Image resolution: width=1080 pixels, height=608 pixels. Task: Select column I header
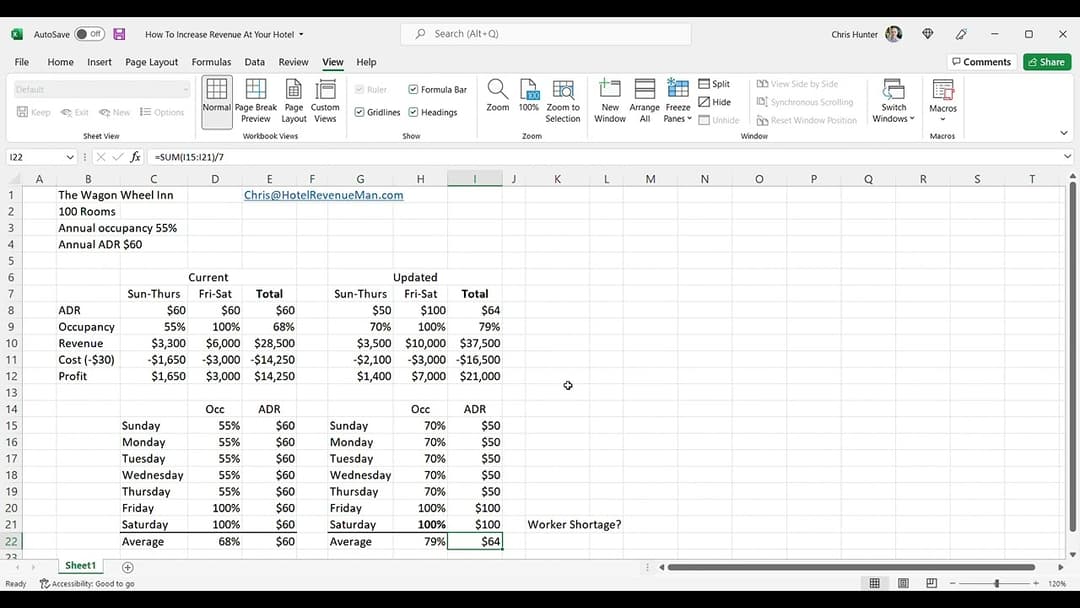tap(475, 179)
